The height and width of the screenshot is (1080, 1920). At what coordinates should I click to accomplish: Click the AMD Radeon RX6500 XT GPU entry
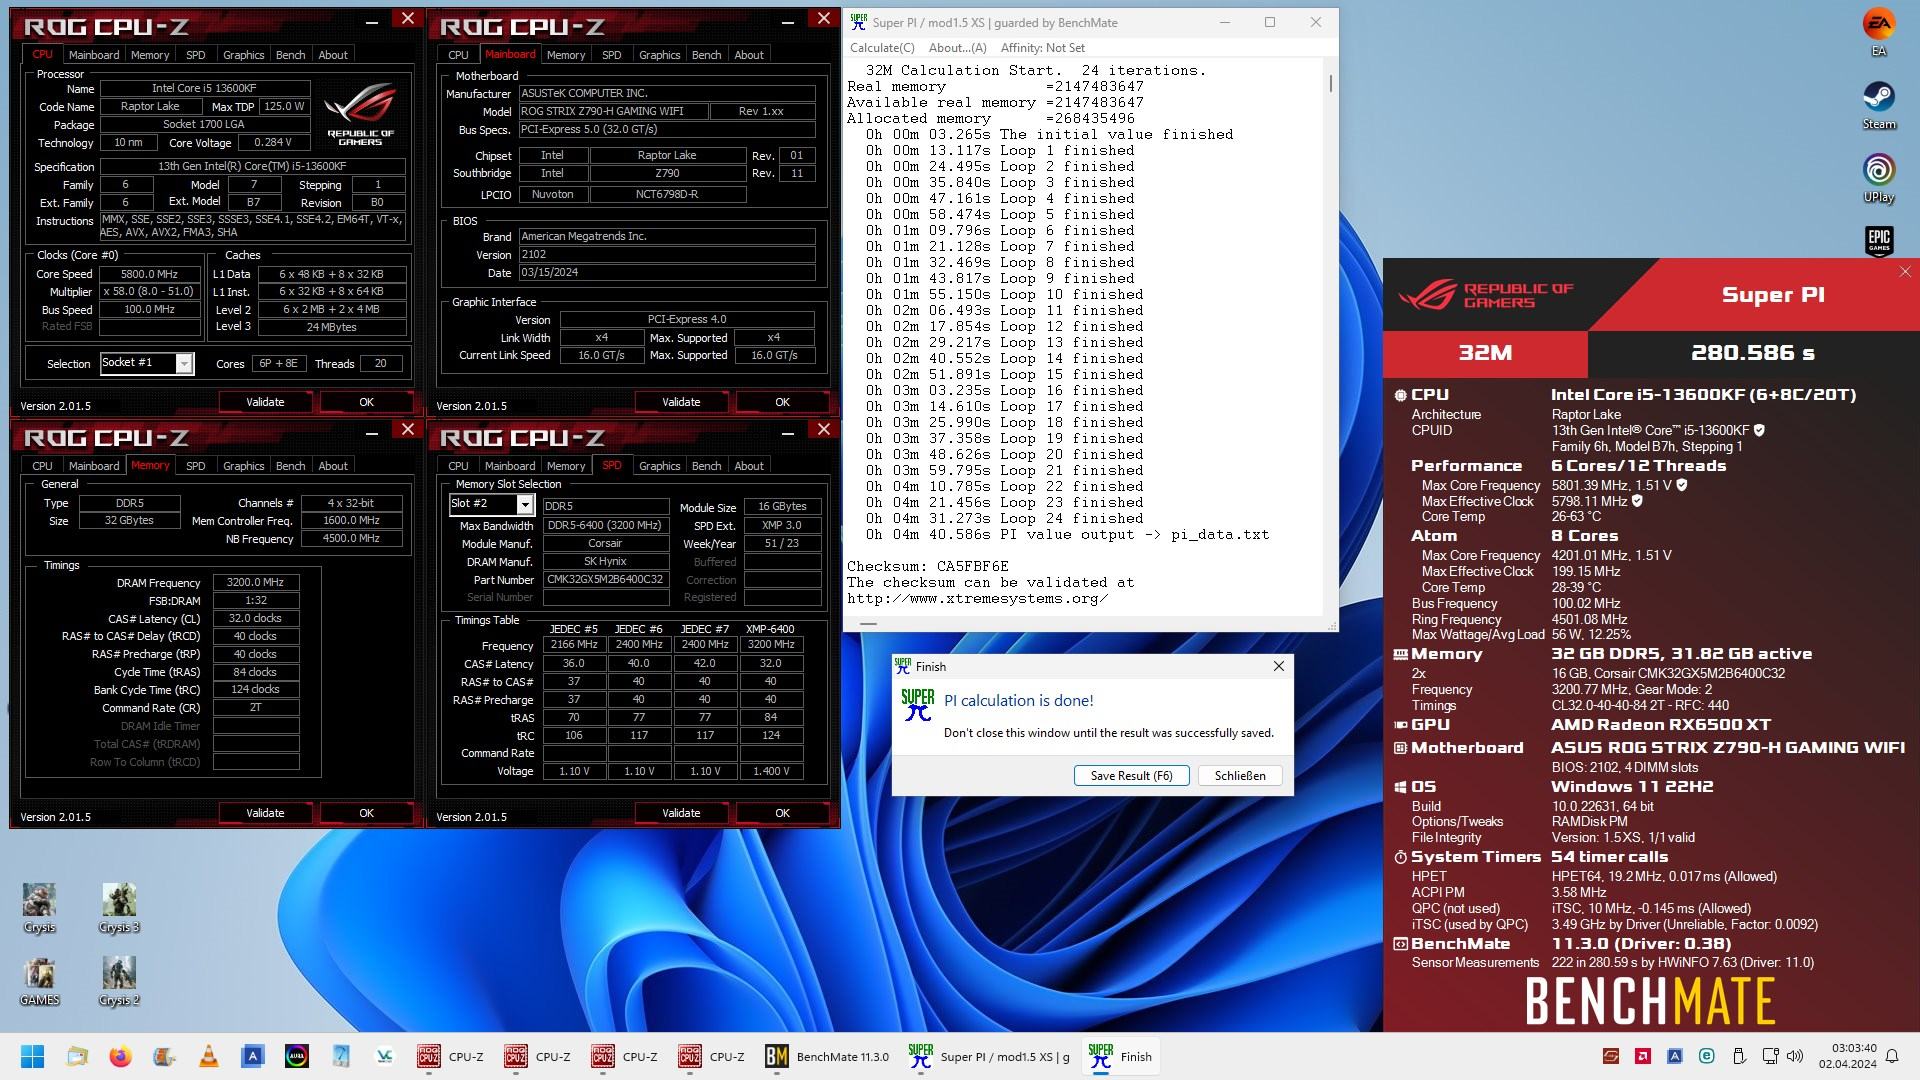(1660, 725)
